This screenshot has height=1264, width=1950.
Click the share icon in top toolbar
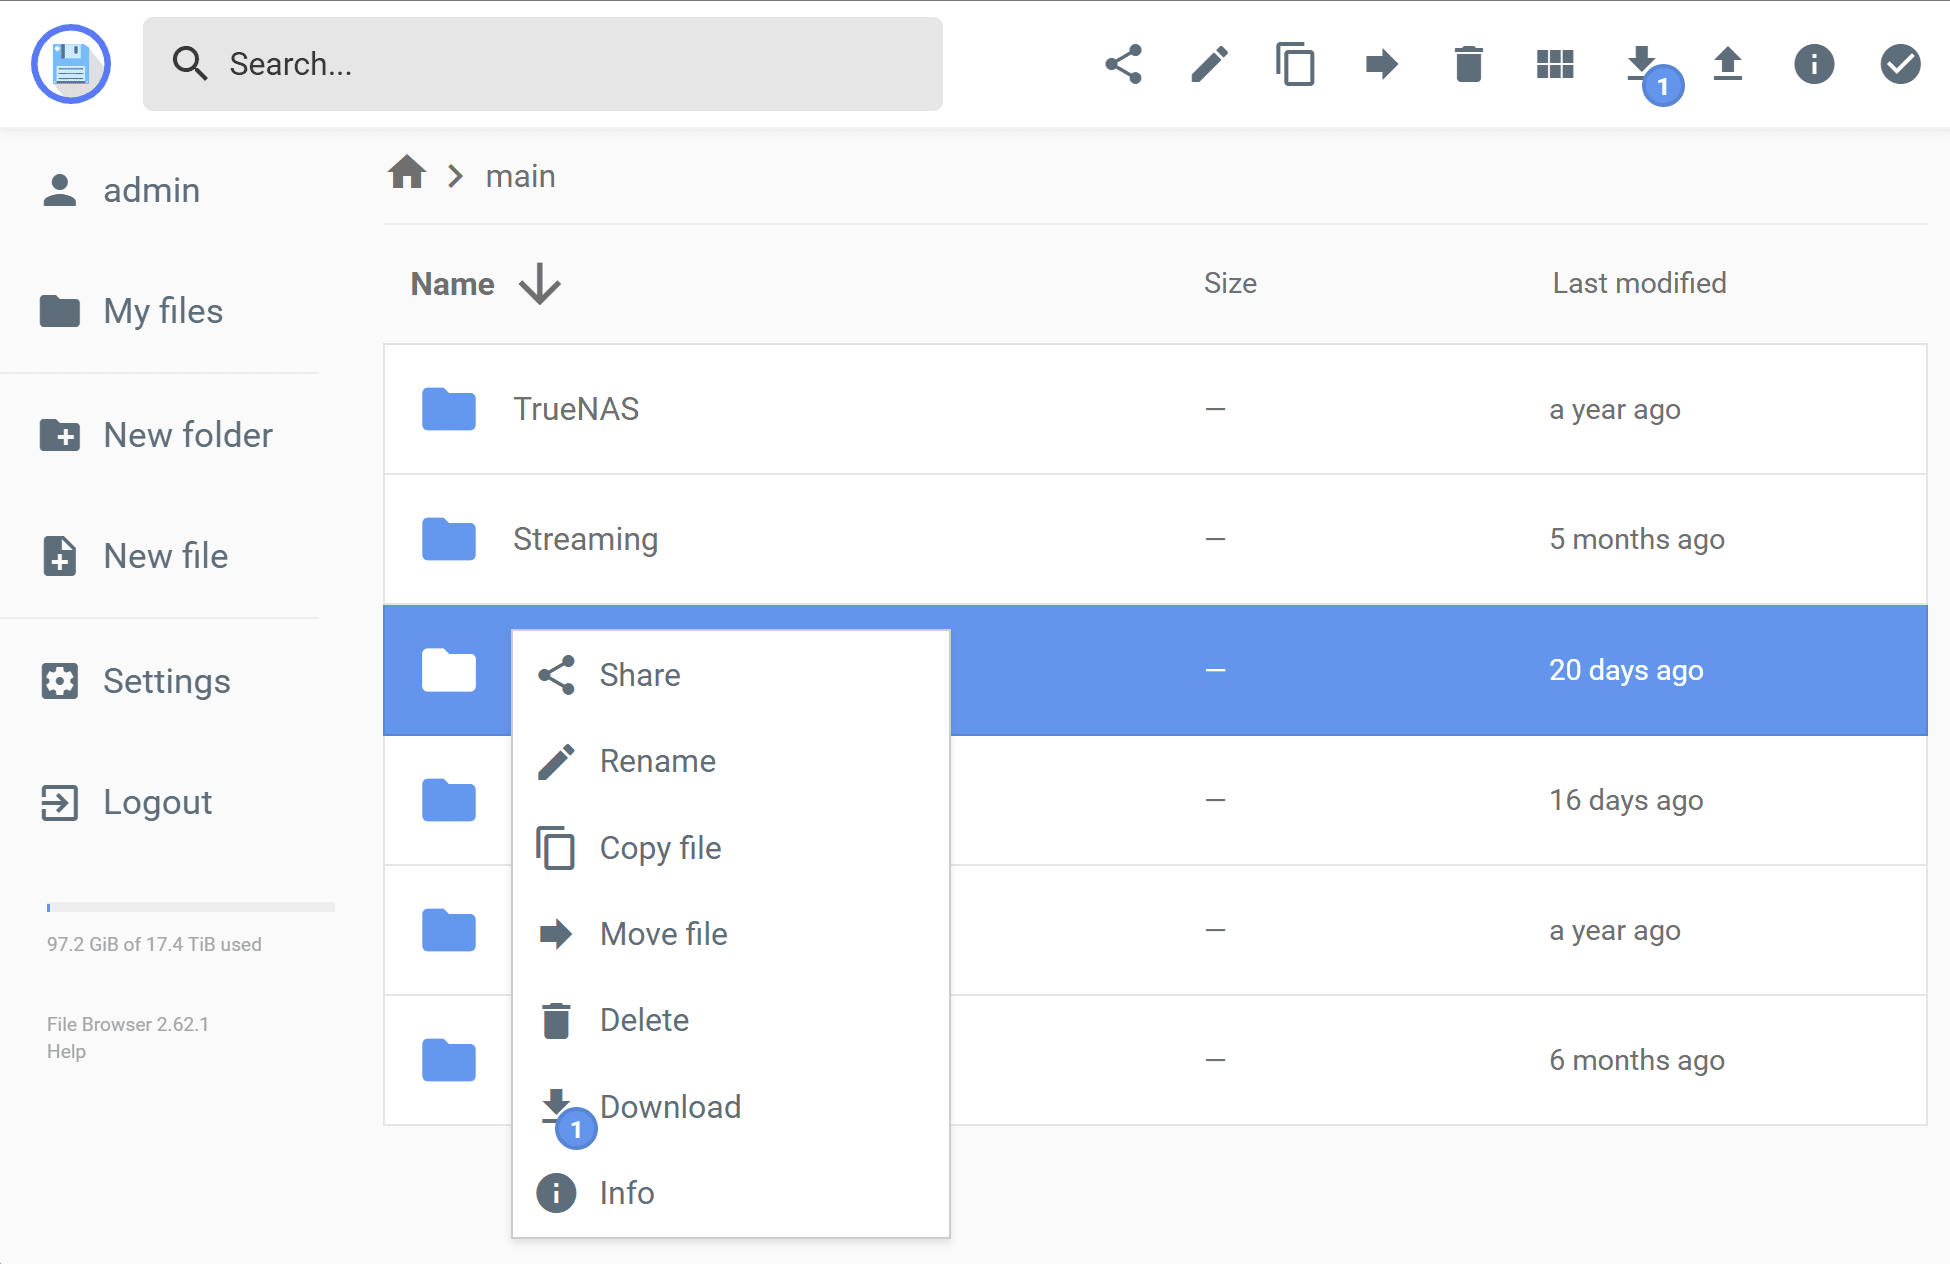click(1123, 64)
